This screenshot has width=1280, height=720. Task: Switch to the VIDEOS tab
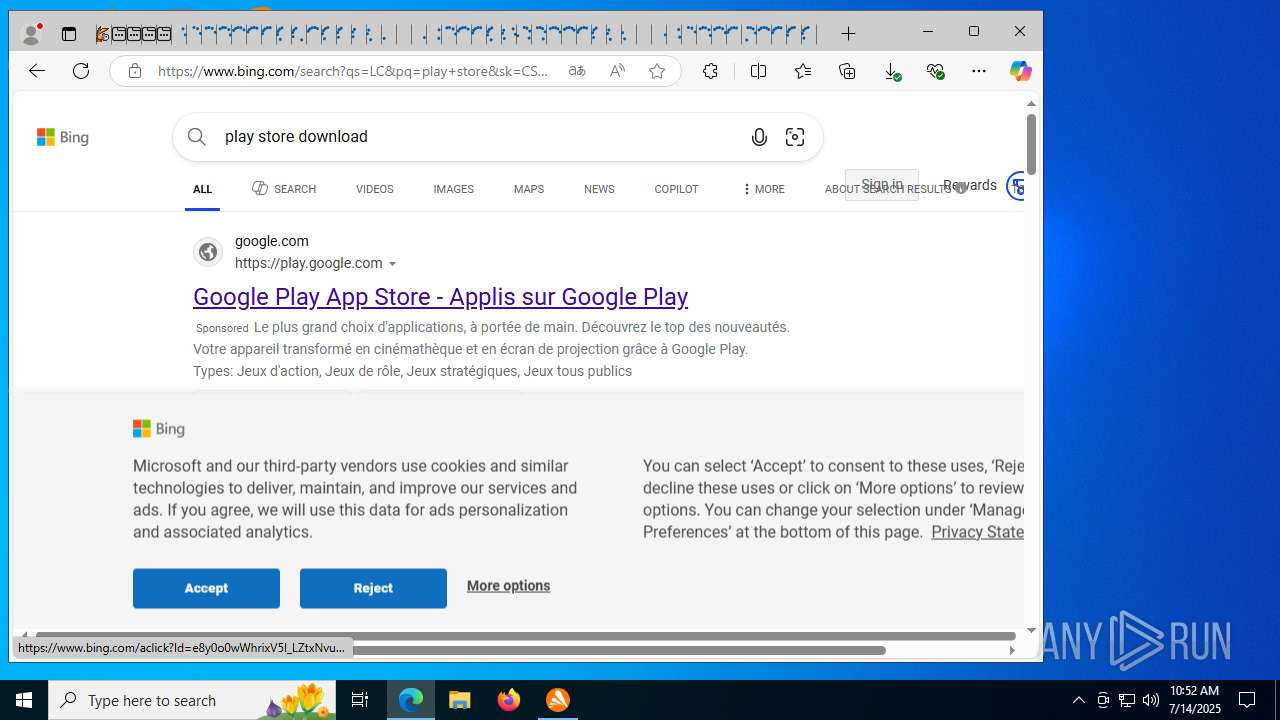click(x=375, y=189)
